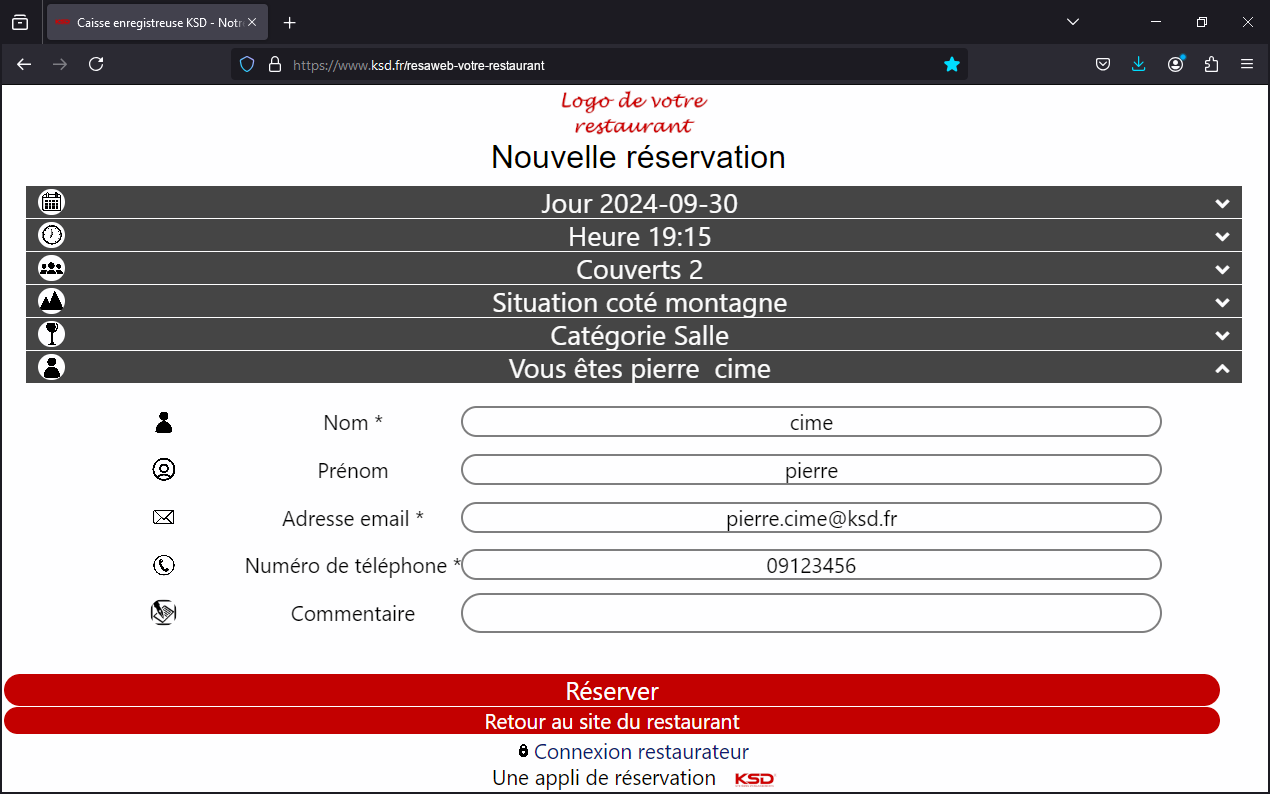Expand the Jour 2024-09-30 section chevron
The image size is (1270, 794).
[x=1222, y=203]
